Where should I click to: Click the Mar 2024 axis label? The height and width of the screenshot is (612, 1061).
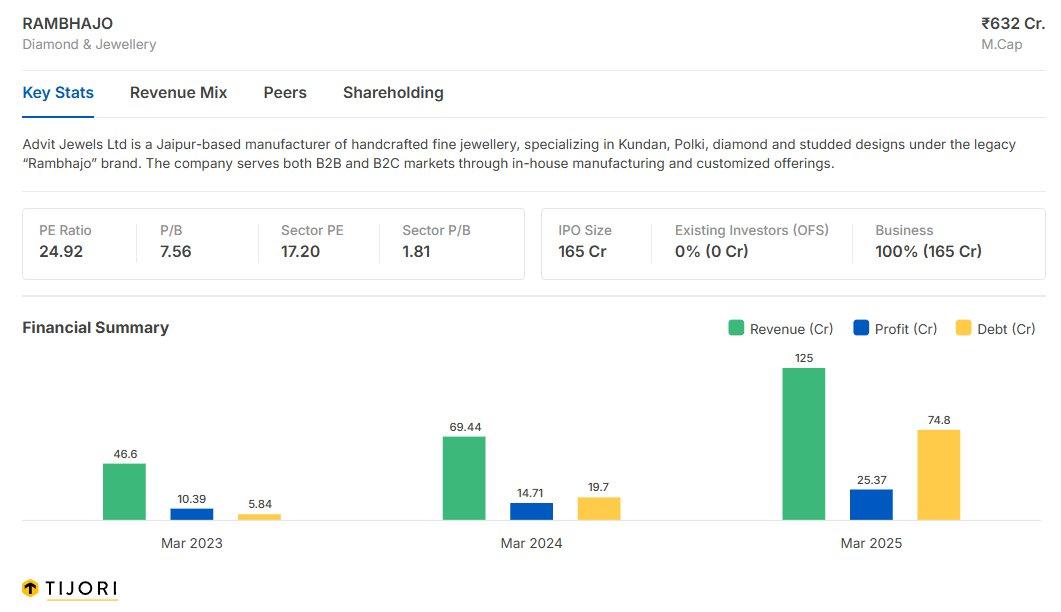pyautogui.click(x=531, y=543)
